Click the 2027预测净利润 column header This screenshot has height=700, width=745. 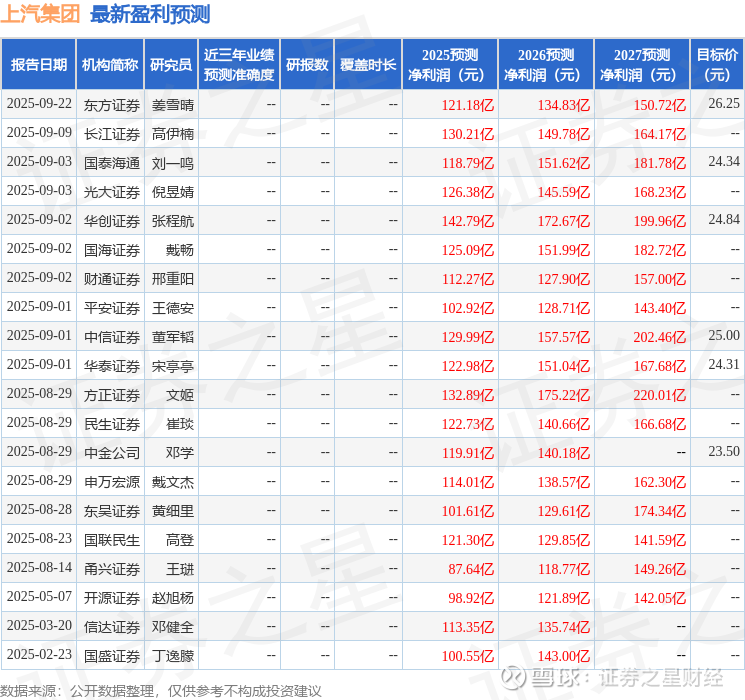[642, 65]
